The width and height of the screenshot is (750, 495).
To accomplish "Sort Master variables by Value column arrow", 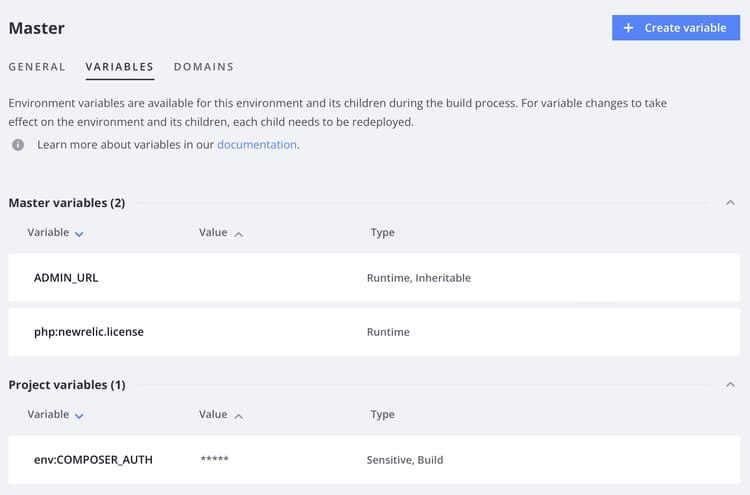I will [x=238, y=234].
